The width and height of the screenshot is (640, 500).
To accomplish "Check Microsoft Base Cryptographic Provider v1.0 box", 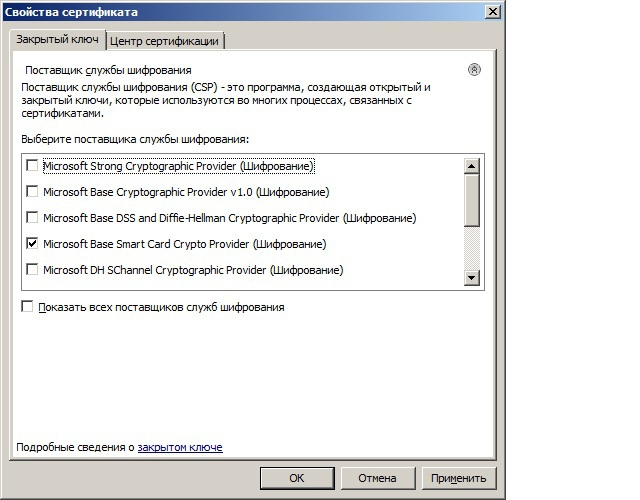I will 33,192.
